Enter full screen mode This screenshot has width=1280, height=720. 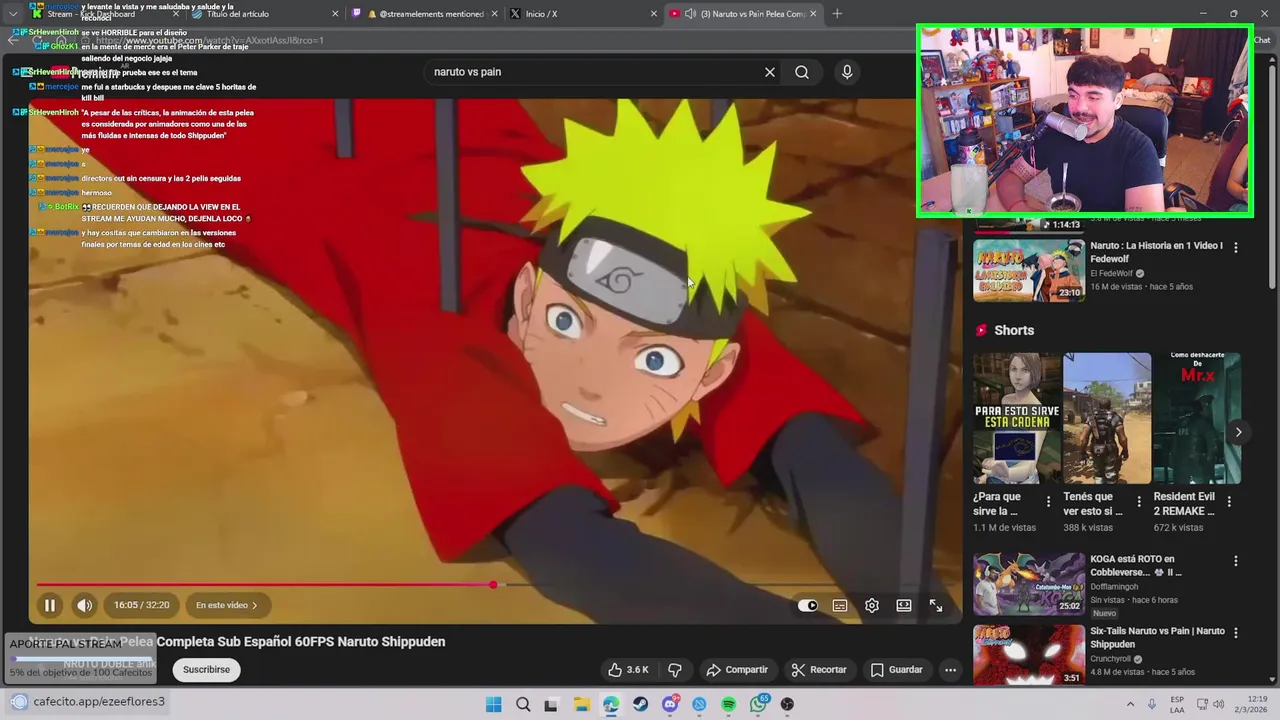pyautogui.click(x=936, y=605)
